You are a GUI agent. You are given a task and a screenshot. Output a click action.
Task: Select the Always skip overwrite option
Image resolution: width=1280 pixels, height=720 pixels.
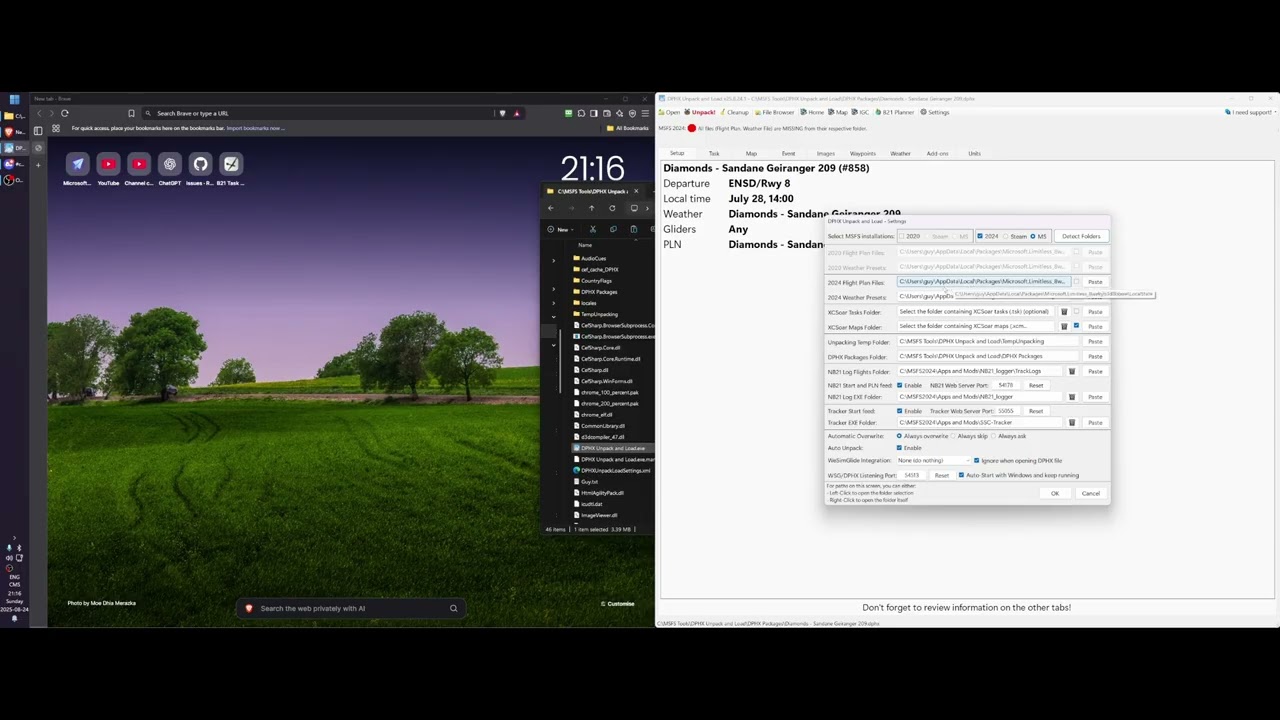(953, 436)
